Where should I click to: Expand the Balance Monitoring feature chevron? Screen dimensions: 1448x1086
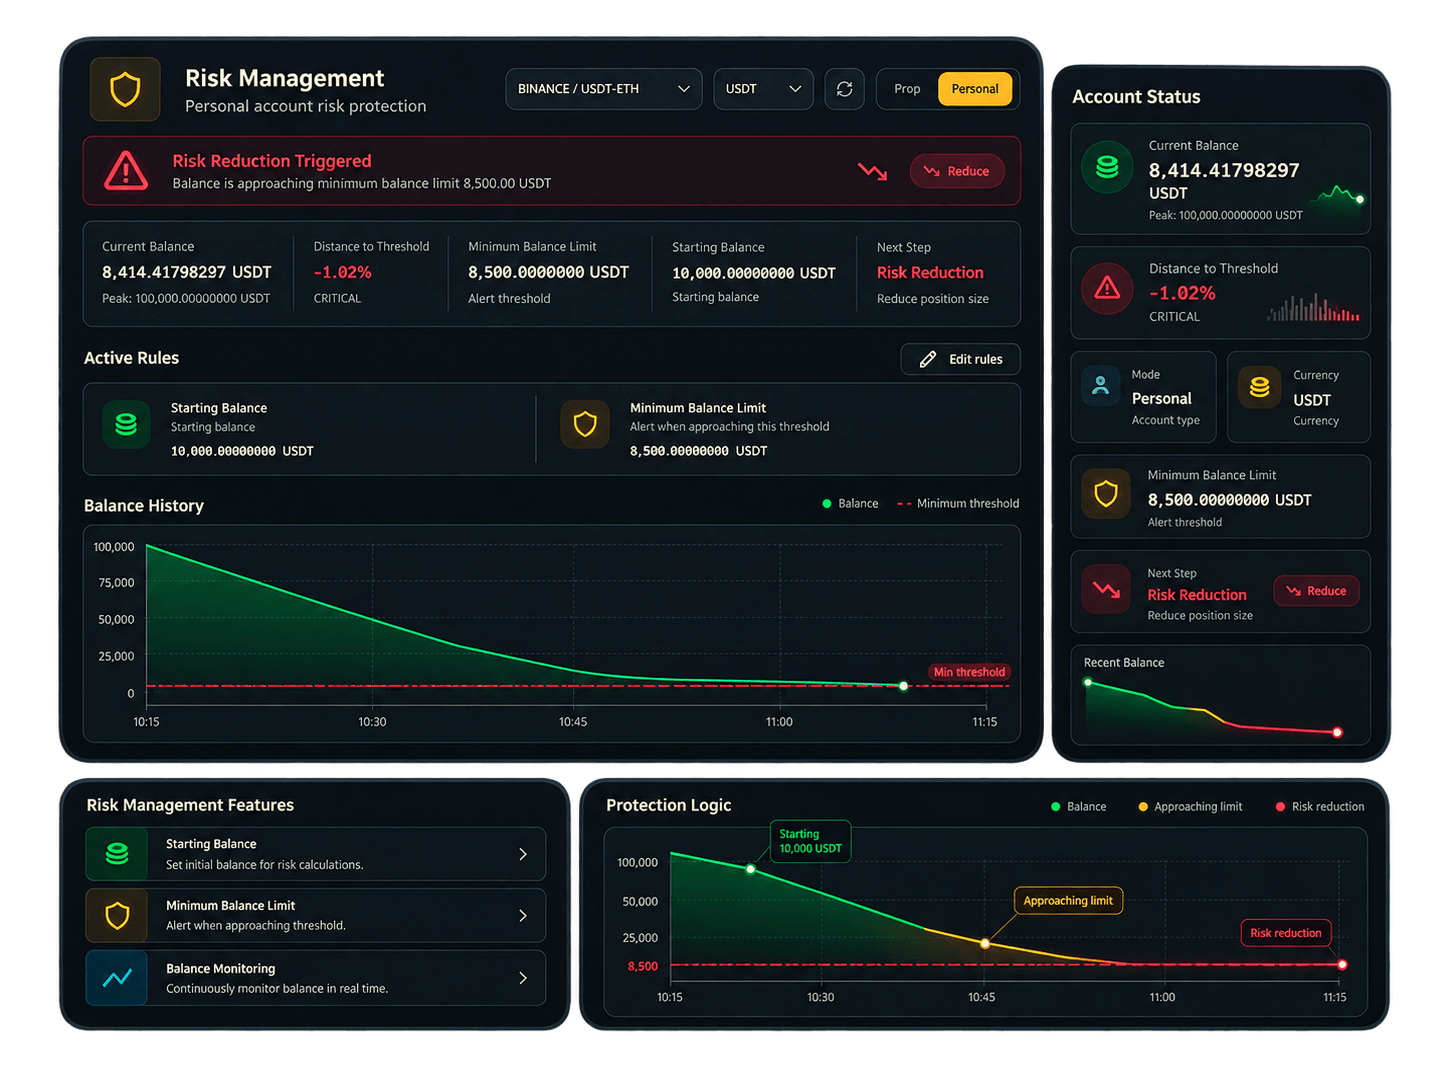click(x=523, y=978)
